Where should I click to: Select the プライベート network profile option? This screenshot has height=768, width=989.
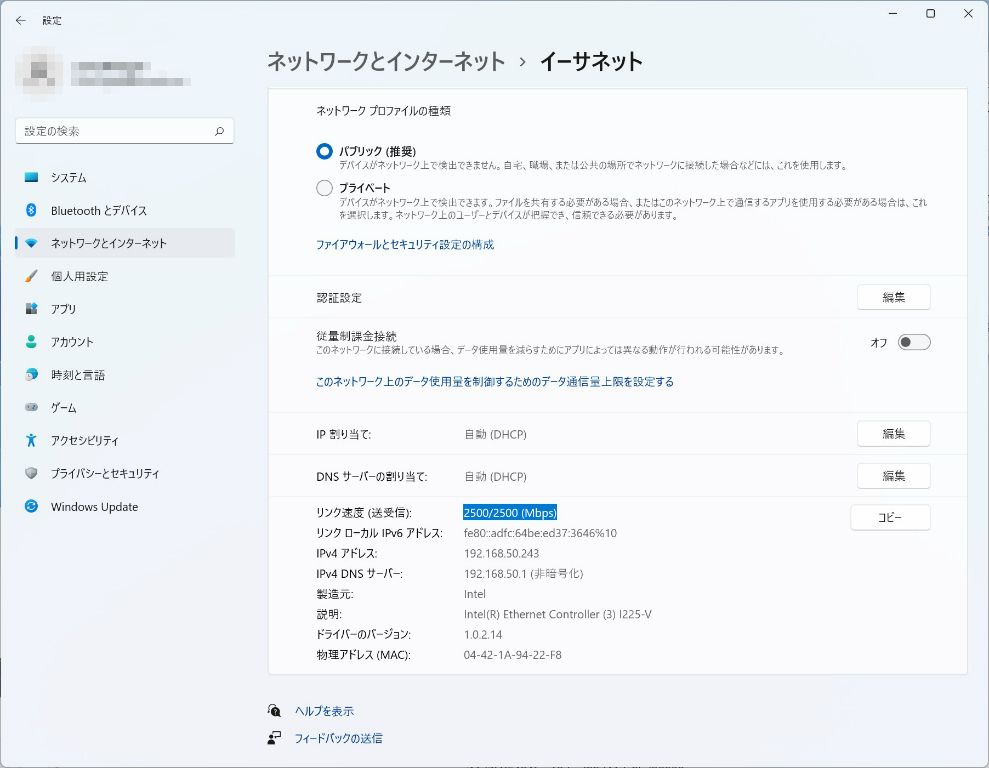[324, 188]
